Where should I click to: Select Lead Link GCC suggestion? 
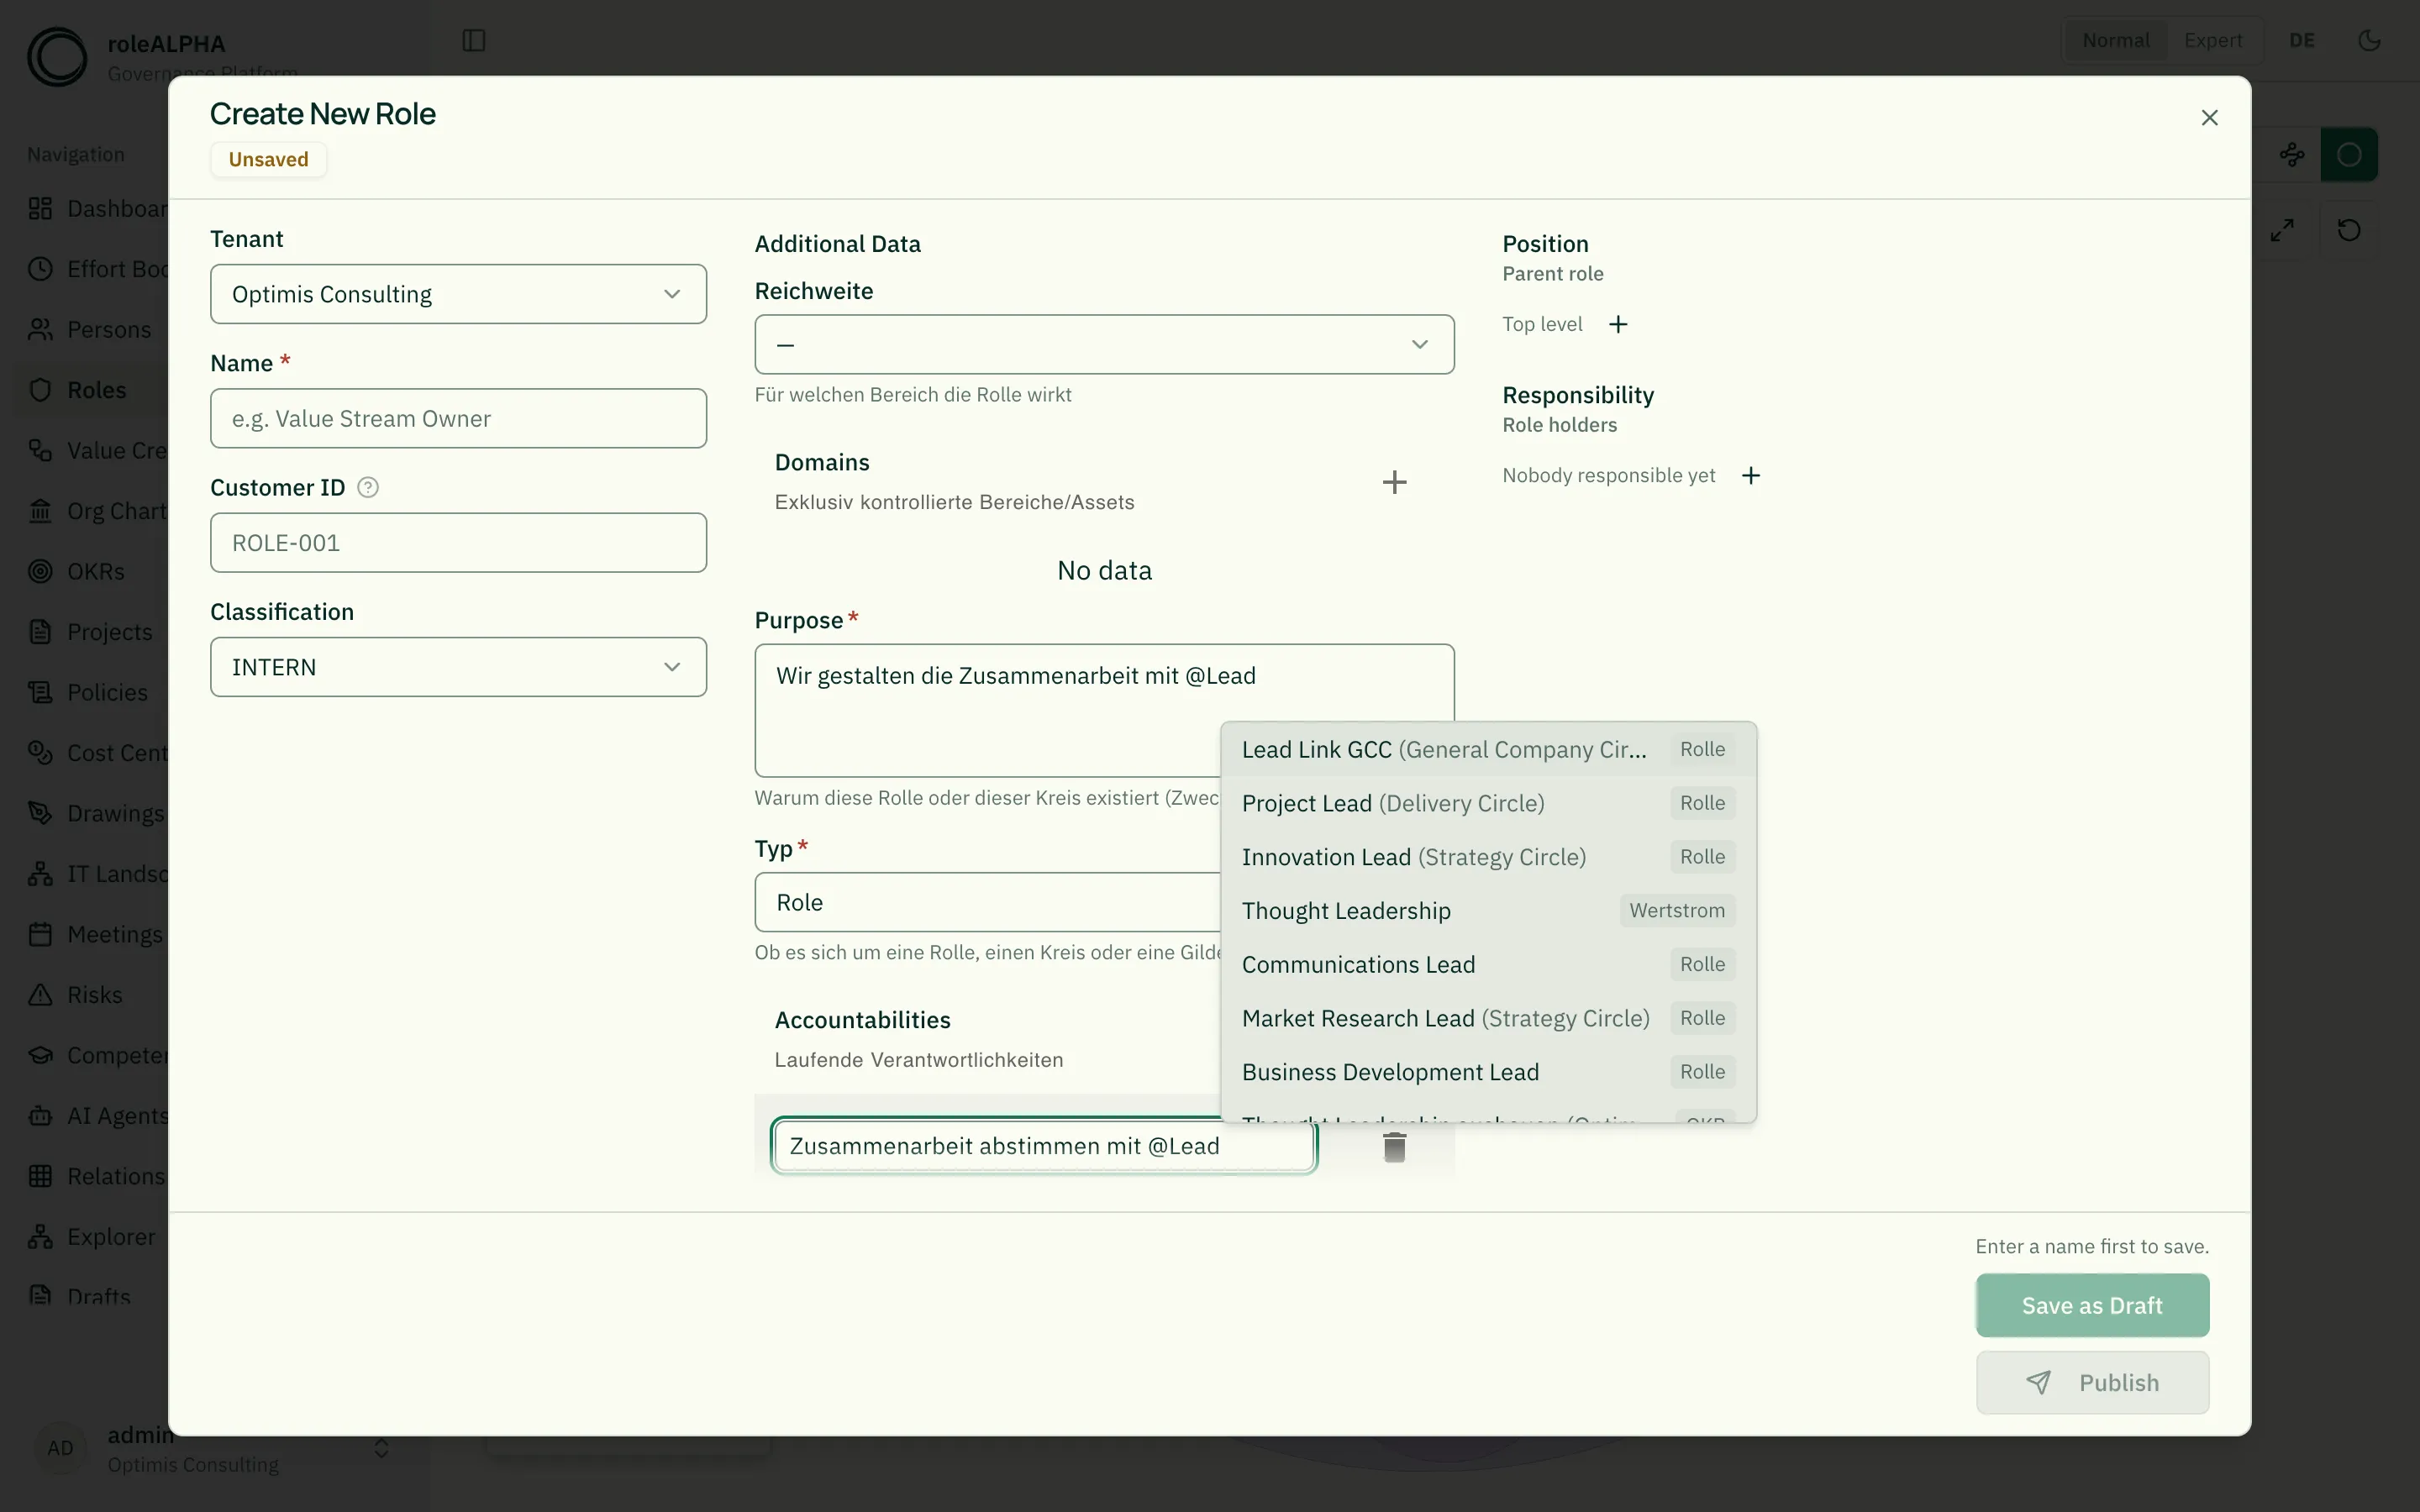[1488, 750]
